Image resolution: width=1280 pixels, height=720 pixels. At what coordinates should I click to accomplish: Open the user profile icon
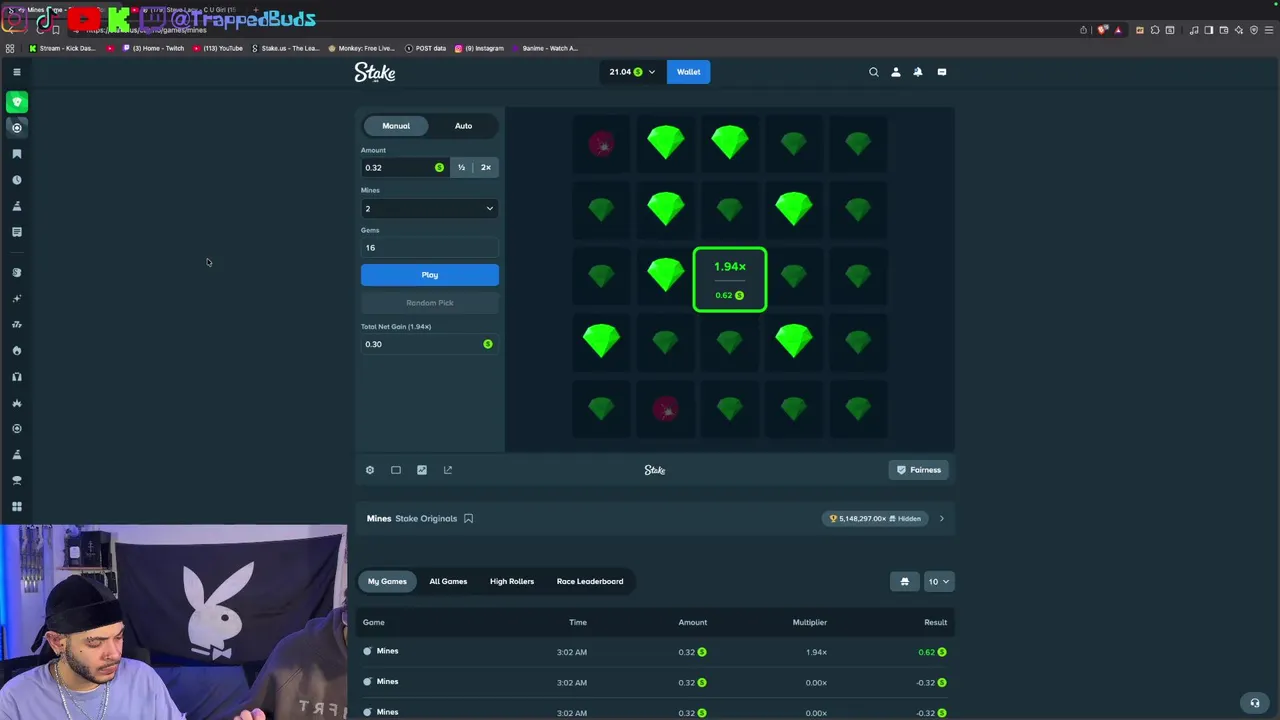(895, 72)
